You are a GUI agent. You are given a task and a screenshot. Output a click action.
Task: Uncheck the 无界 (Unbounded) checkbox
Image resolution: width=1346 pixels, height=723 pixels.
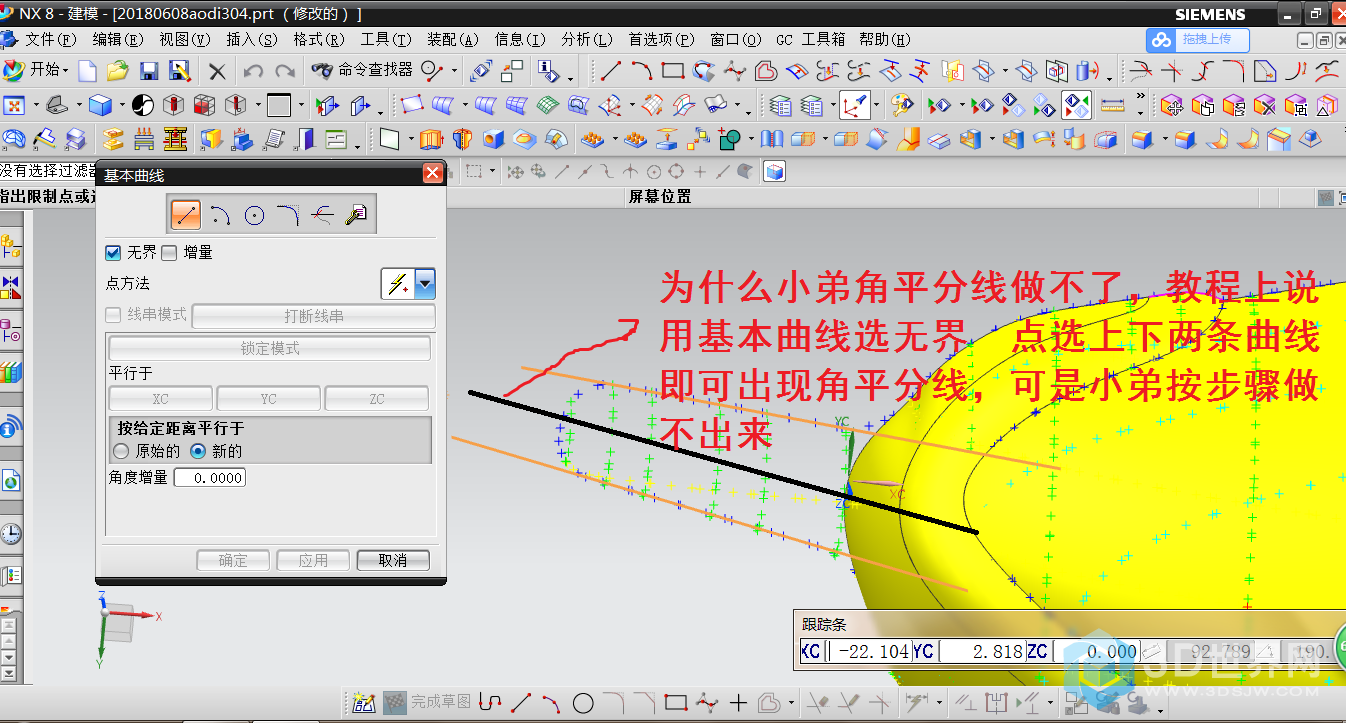point(113,253)
